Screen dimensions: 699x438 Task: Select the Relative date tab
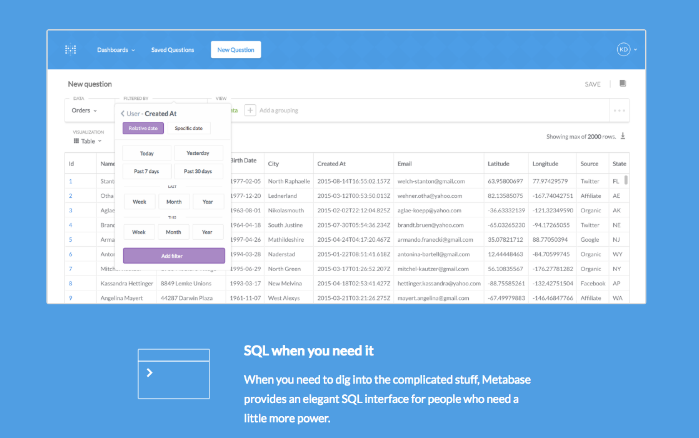tap(143, 128)
